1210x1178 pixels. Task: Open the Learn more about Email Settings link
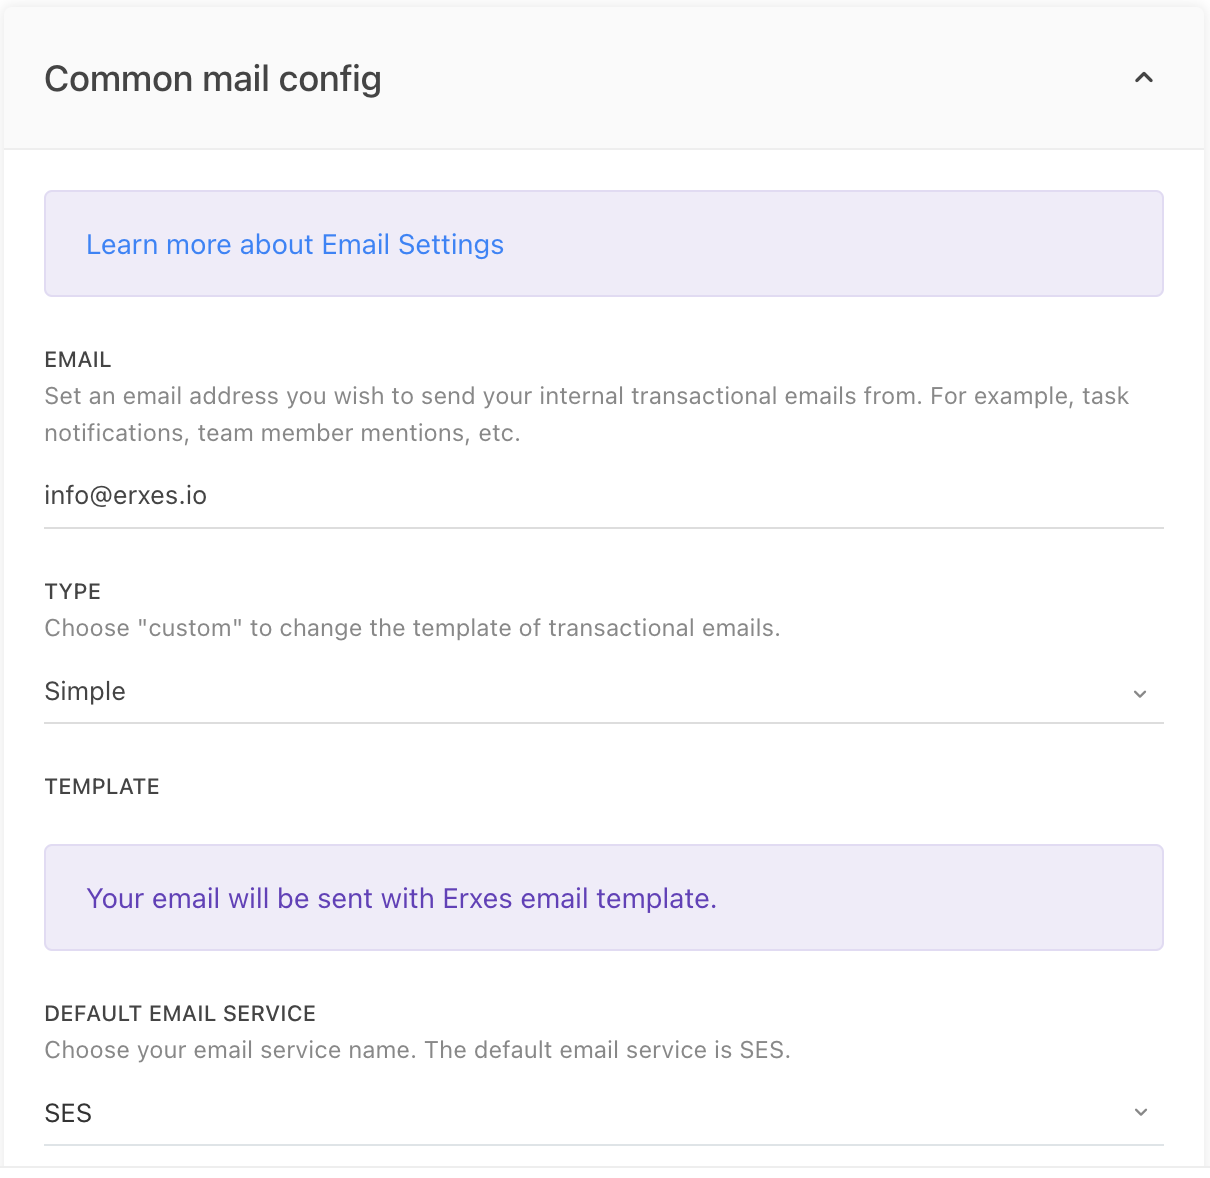tap(295, 245)
